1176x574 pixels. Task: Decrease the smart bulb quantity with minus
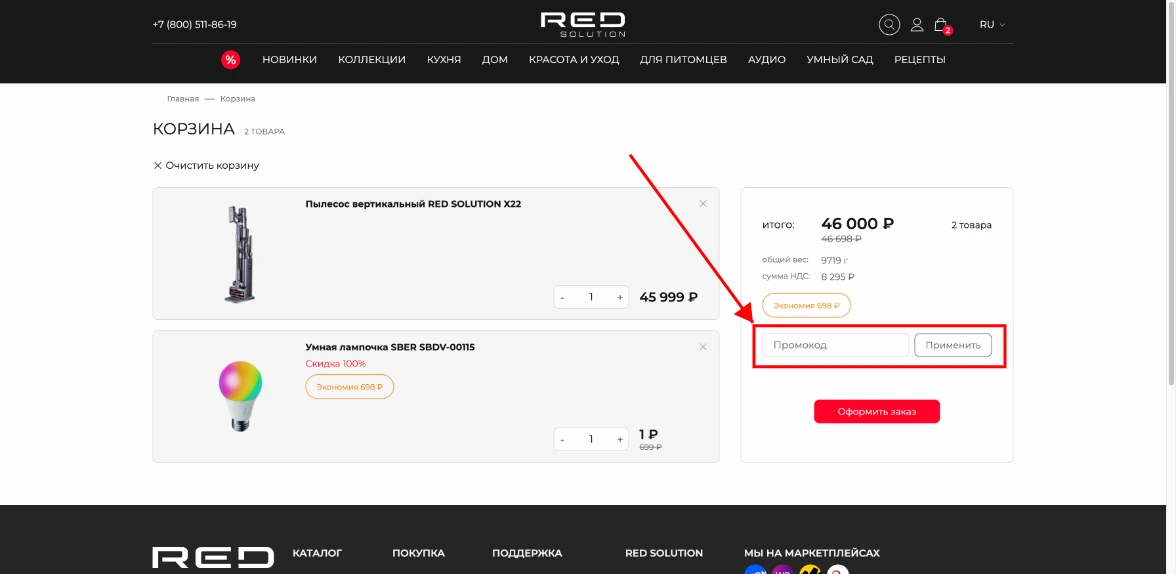(x=562, y=440)
